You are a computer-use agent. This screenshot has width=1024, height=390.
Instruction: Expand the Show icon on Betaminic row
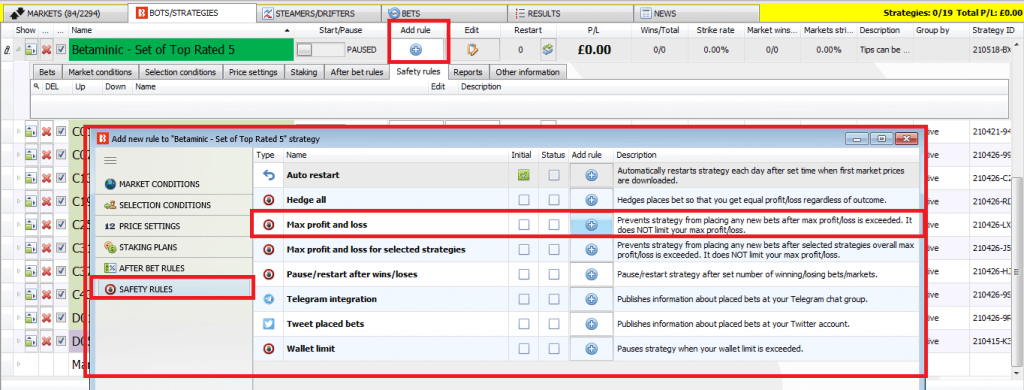click(x=31, y=50)
